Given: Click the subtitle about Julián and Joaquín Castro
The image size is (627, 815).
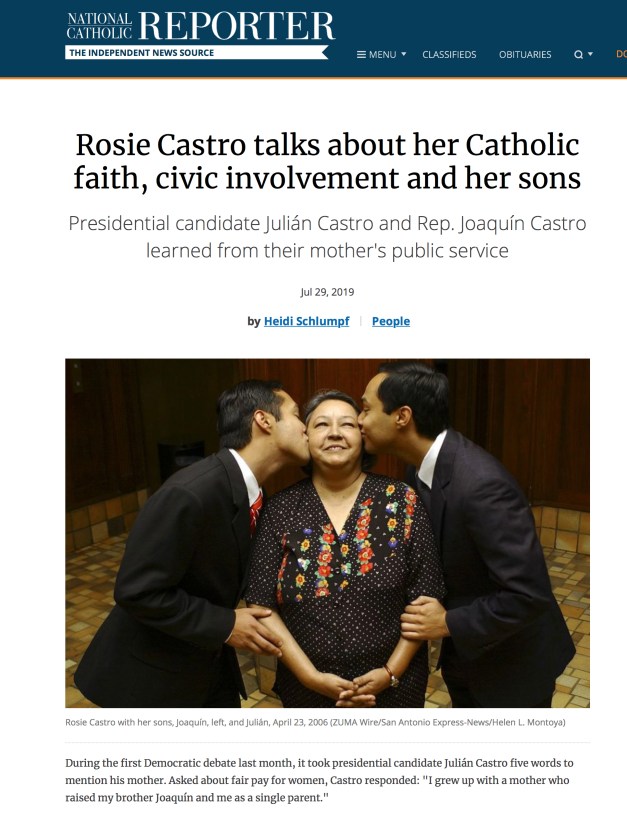Looking at the screenshot, I should coord(328,236).
